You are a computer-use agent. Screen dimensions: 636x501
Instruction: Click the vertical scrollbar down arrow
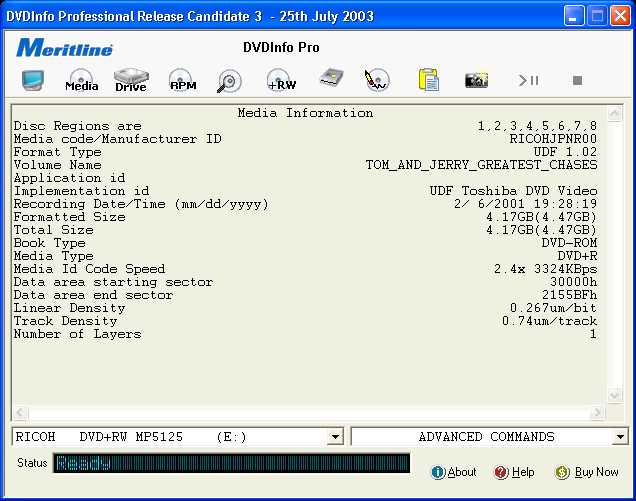615,395
